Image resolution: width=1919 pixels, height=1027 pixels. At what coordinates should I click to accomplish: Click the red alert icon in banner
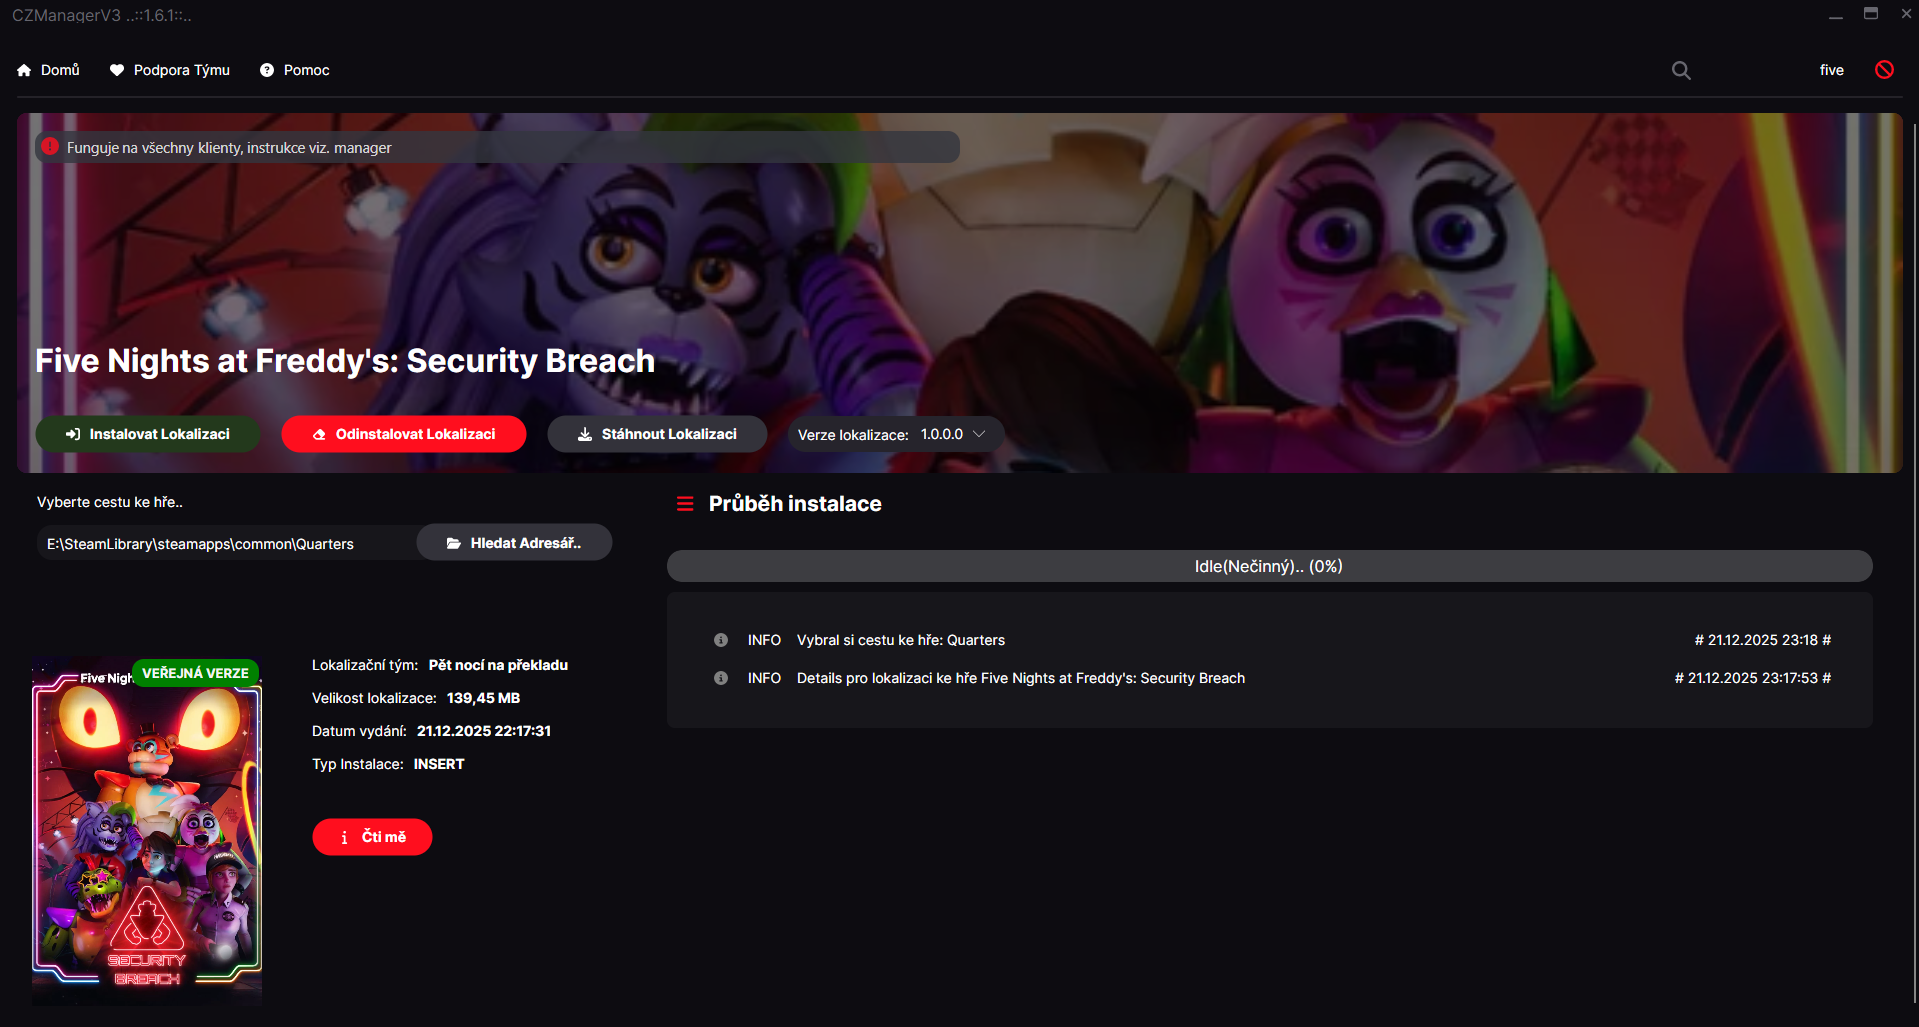(x=50, y=147)
